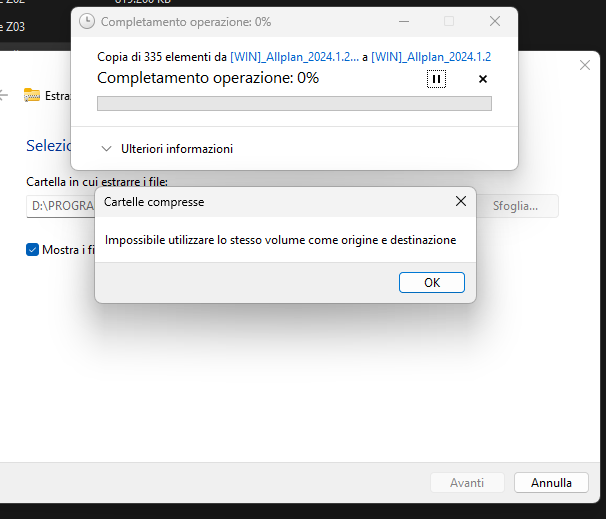Open the source [WIN]_Allplan_2024.1.2... link
The width and height of the screenshot is (606, 519).
[x=294, y=57]
